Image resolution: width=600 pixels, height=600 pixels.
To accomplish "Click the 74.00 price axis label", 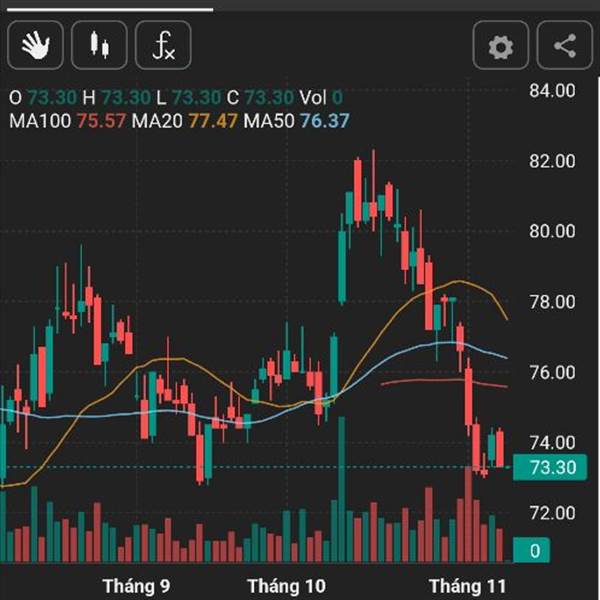I will (552, 443).
